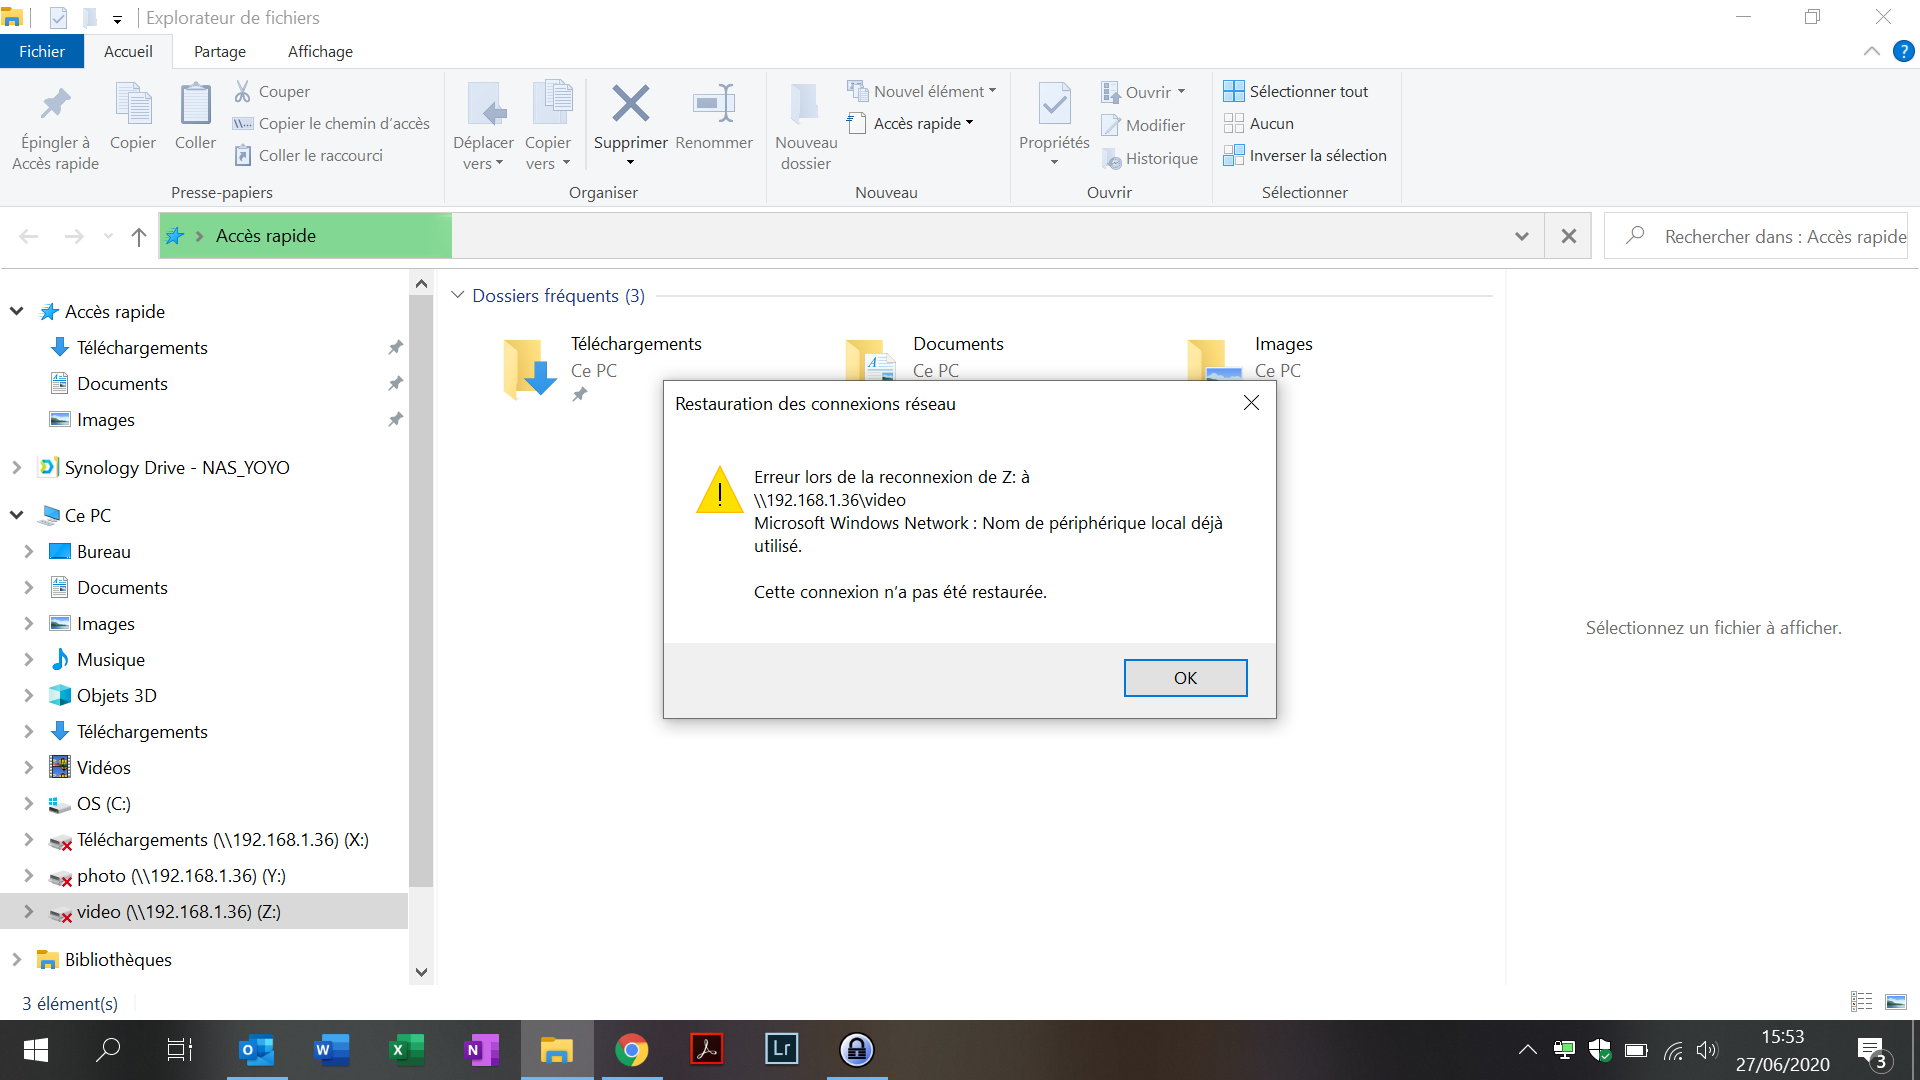Switch to the Affichage ribbon tab

(320, 52)
